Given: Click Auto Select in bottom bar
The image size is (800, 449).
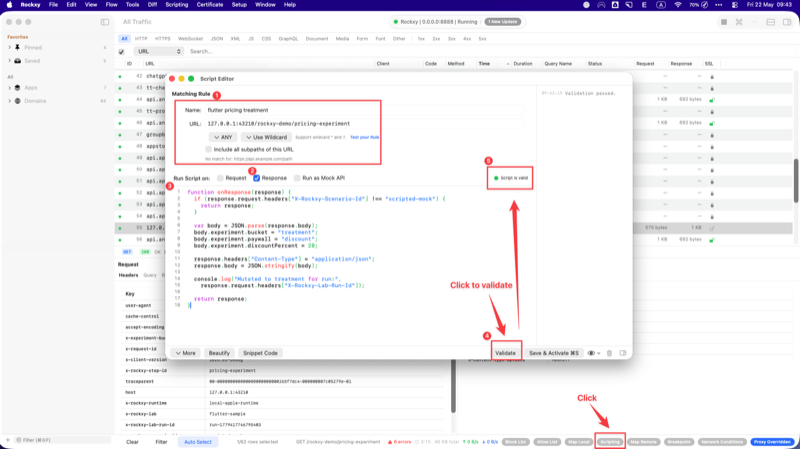Looking at the screenshot, I should tap(197, 442).
